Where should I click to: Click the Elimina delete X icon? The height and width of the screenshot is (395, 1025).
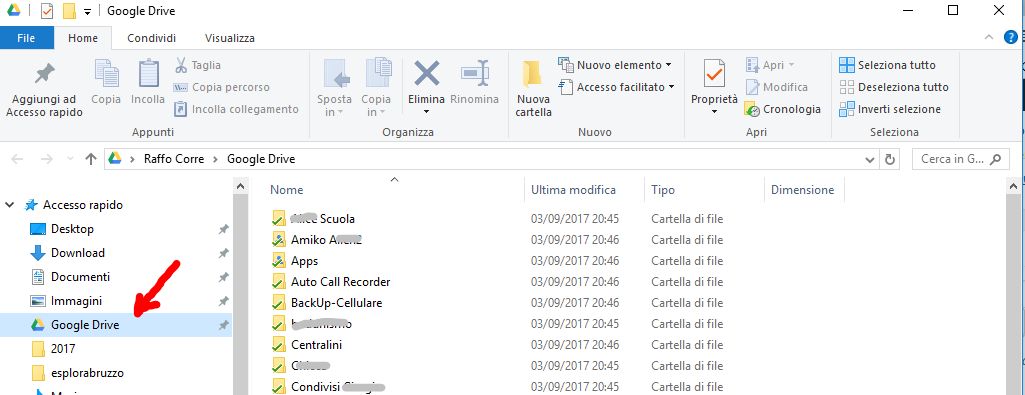point(426,73)
